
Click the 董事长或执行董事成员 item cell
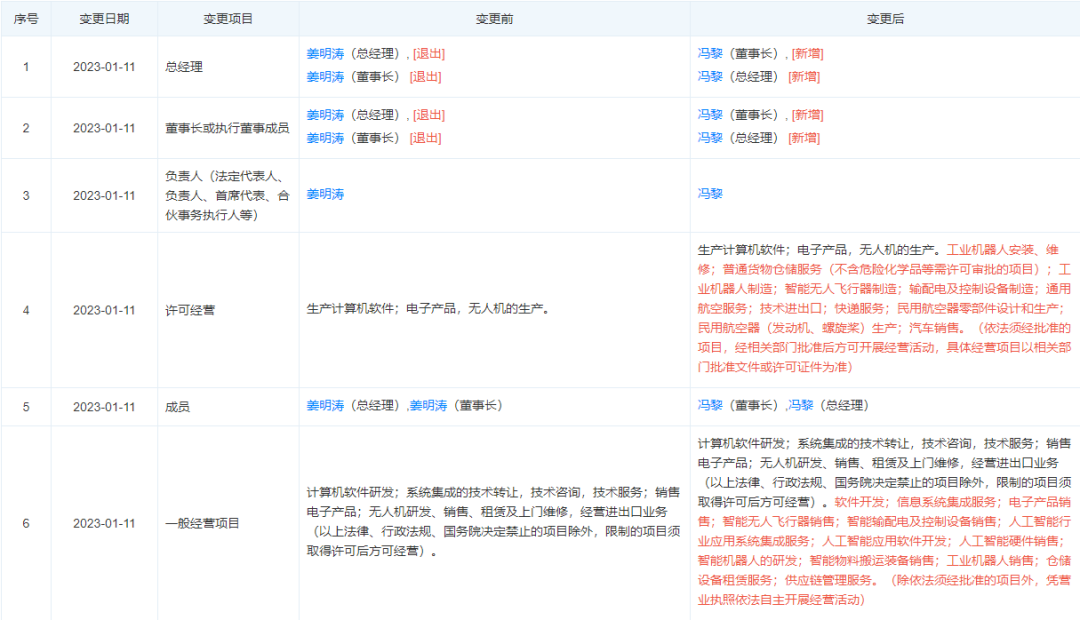pos(227,127)
